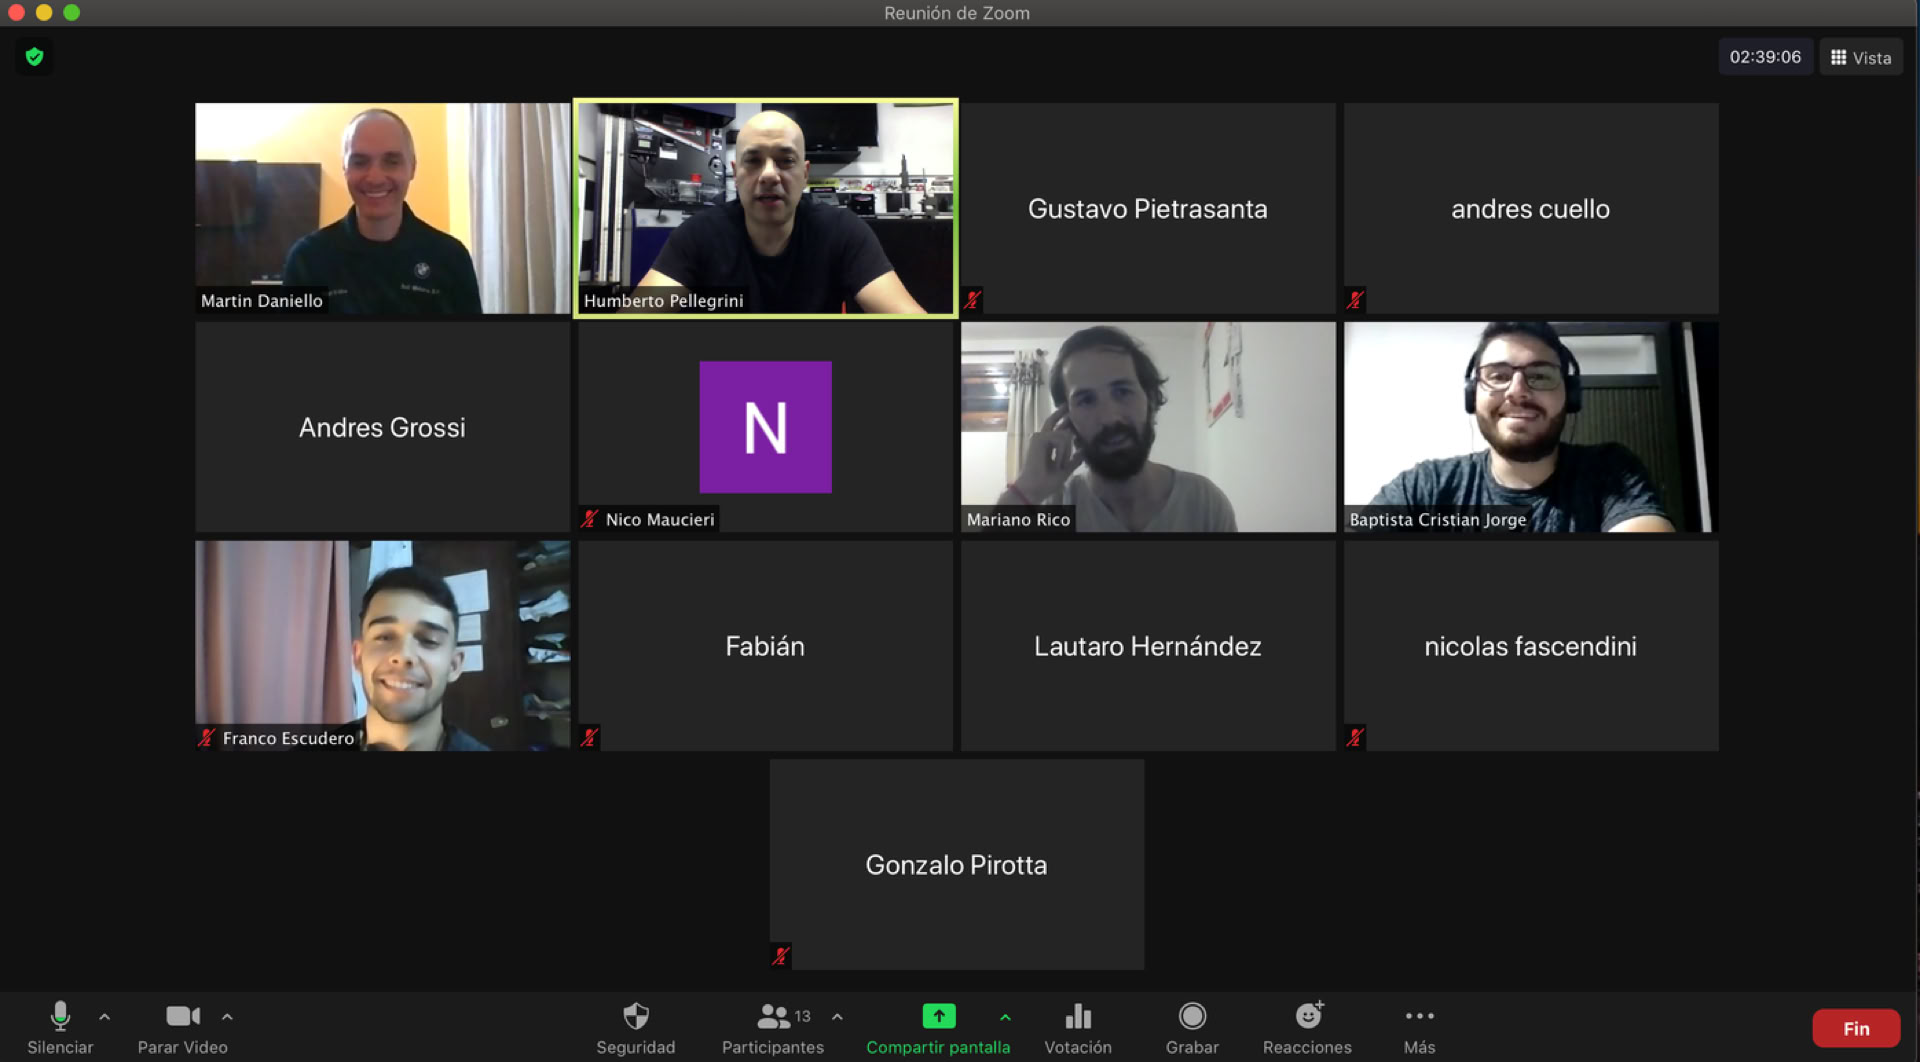Turn off camera with Parar Video

[x=182, y=1017]
